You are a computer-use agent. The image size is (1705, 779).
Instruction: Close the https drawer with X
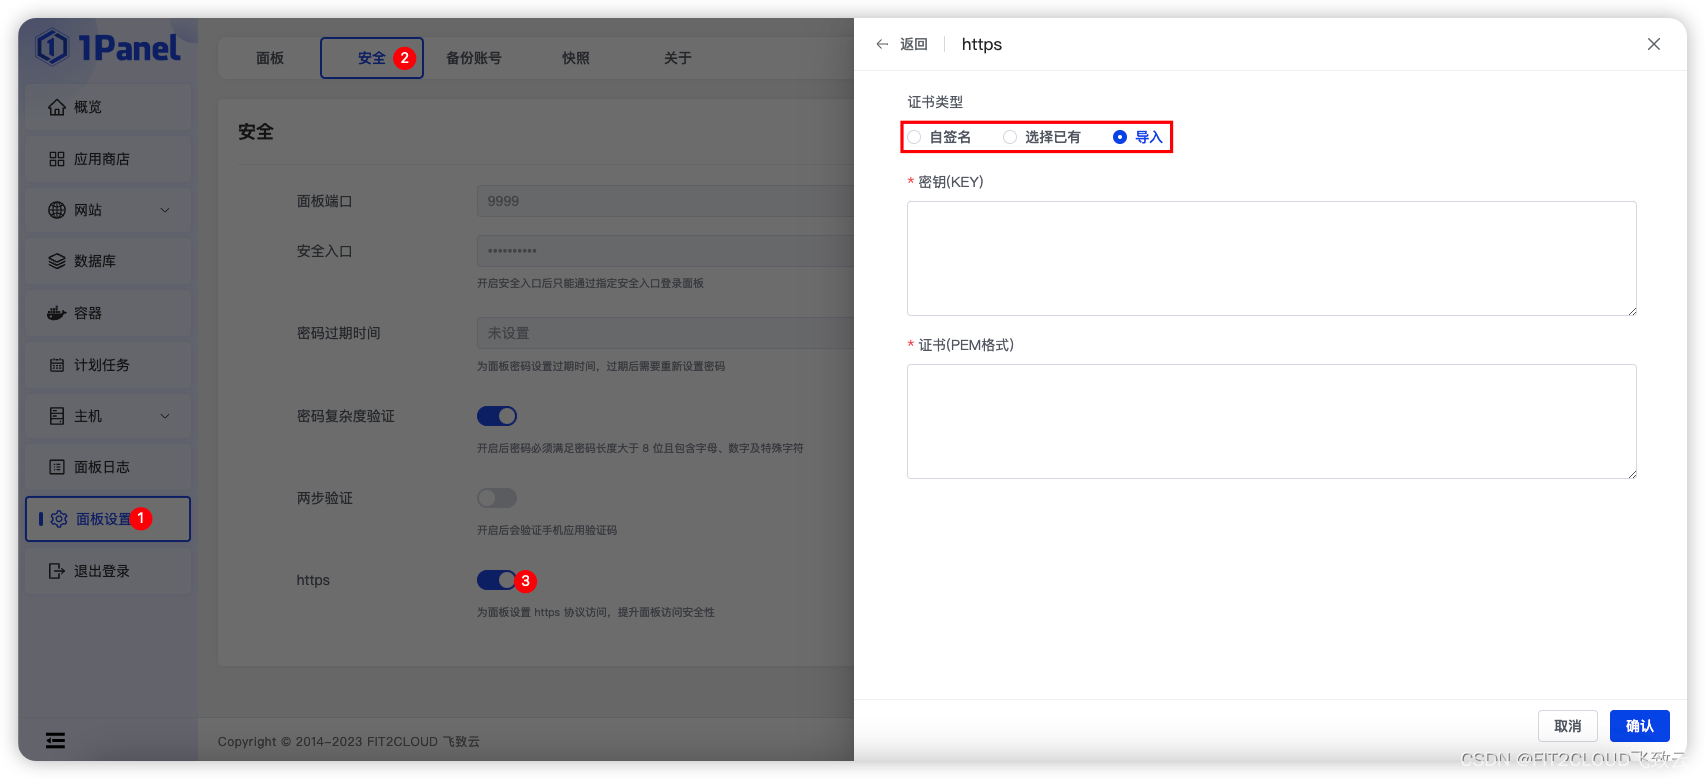(x=1654, y=44)
